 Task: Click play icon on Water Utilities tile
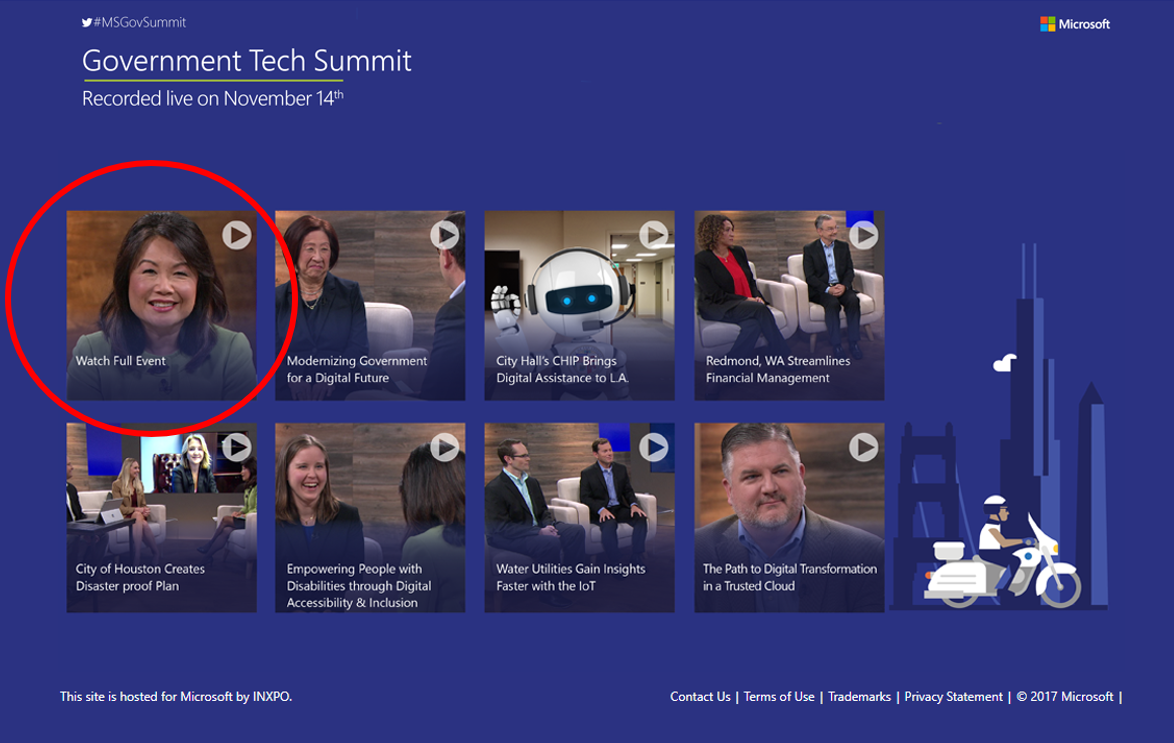[654, 447]
